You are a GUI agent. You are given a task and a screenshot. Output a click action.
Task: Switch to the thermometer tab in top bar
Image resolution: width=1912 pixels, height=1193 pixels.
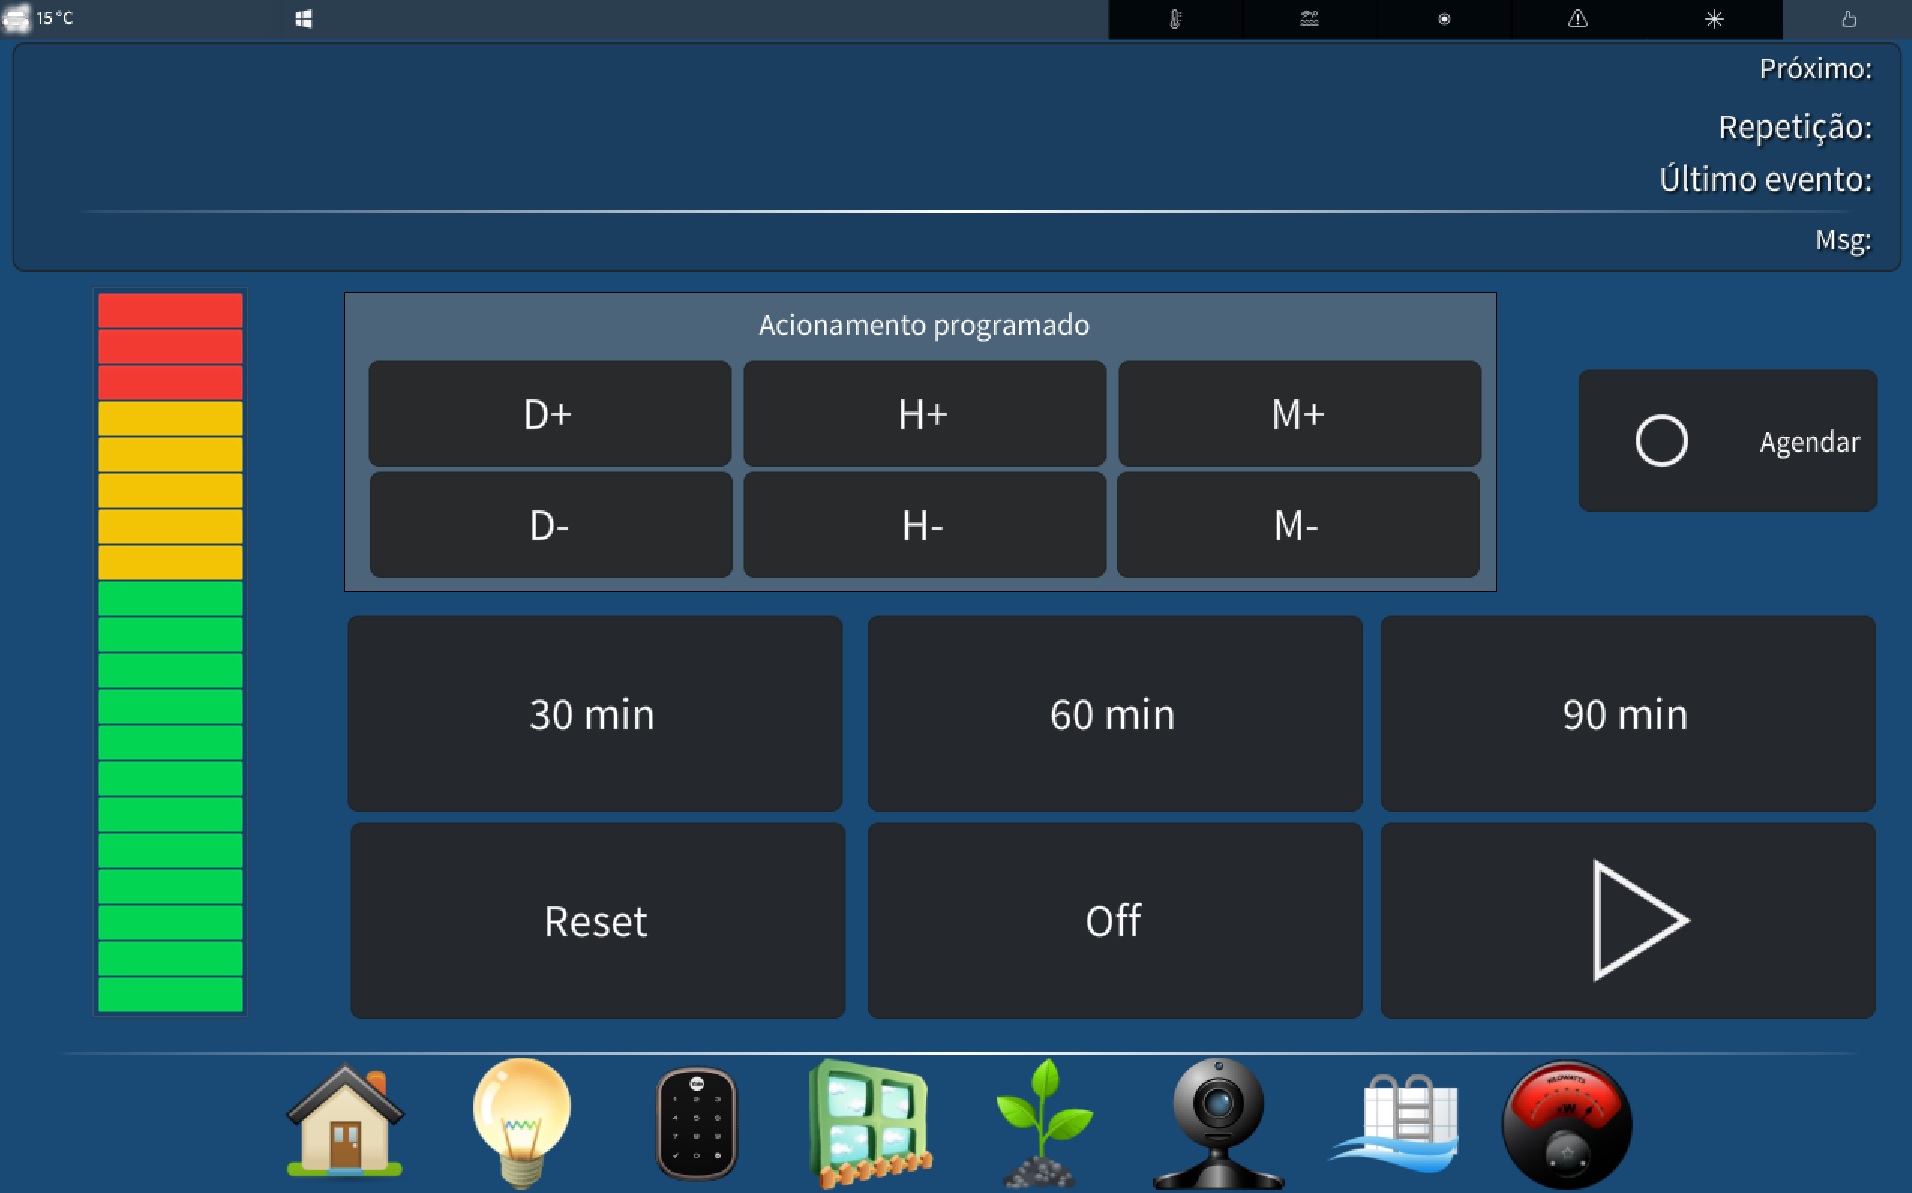click(1175, 19)
